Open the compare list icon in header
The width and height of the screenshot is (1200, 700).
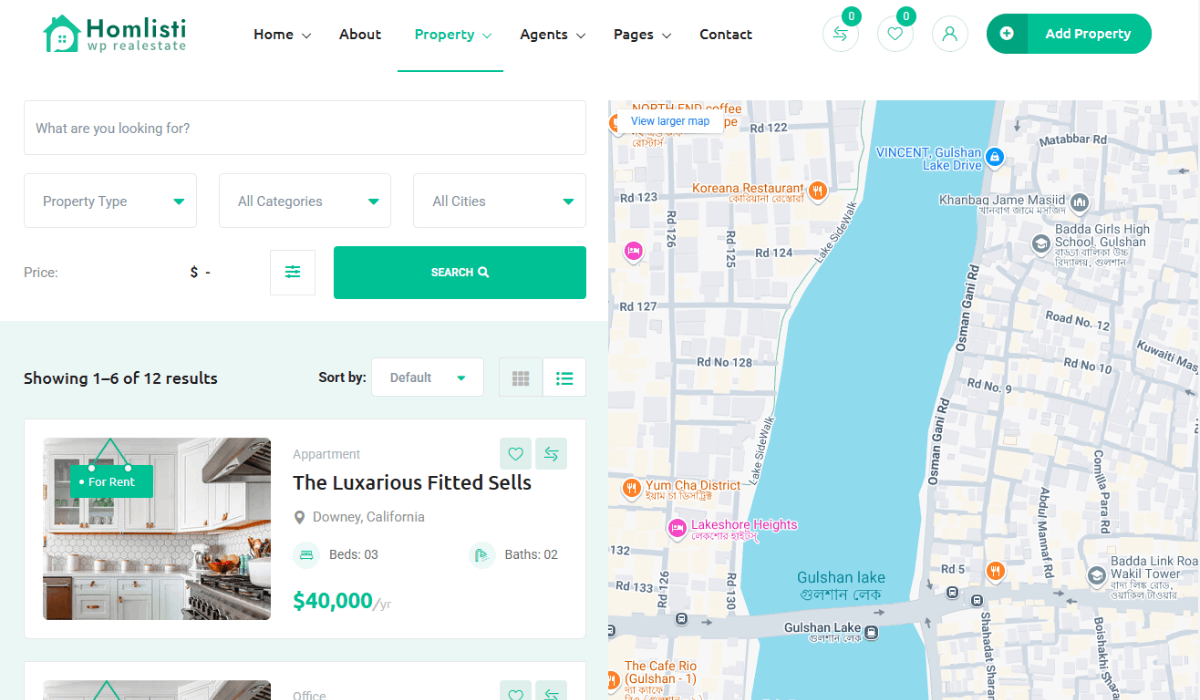(840, 34)
